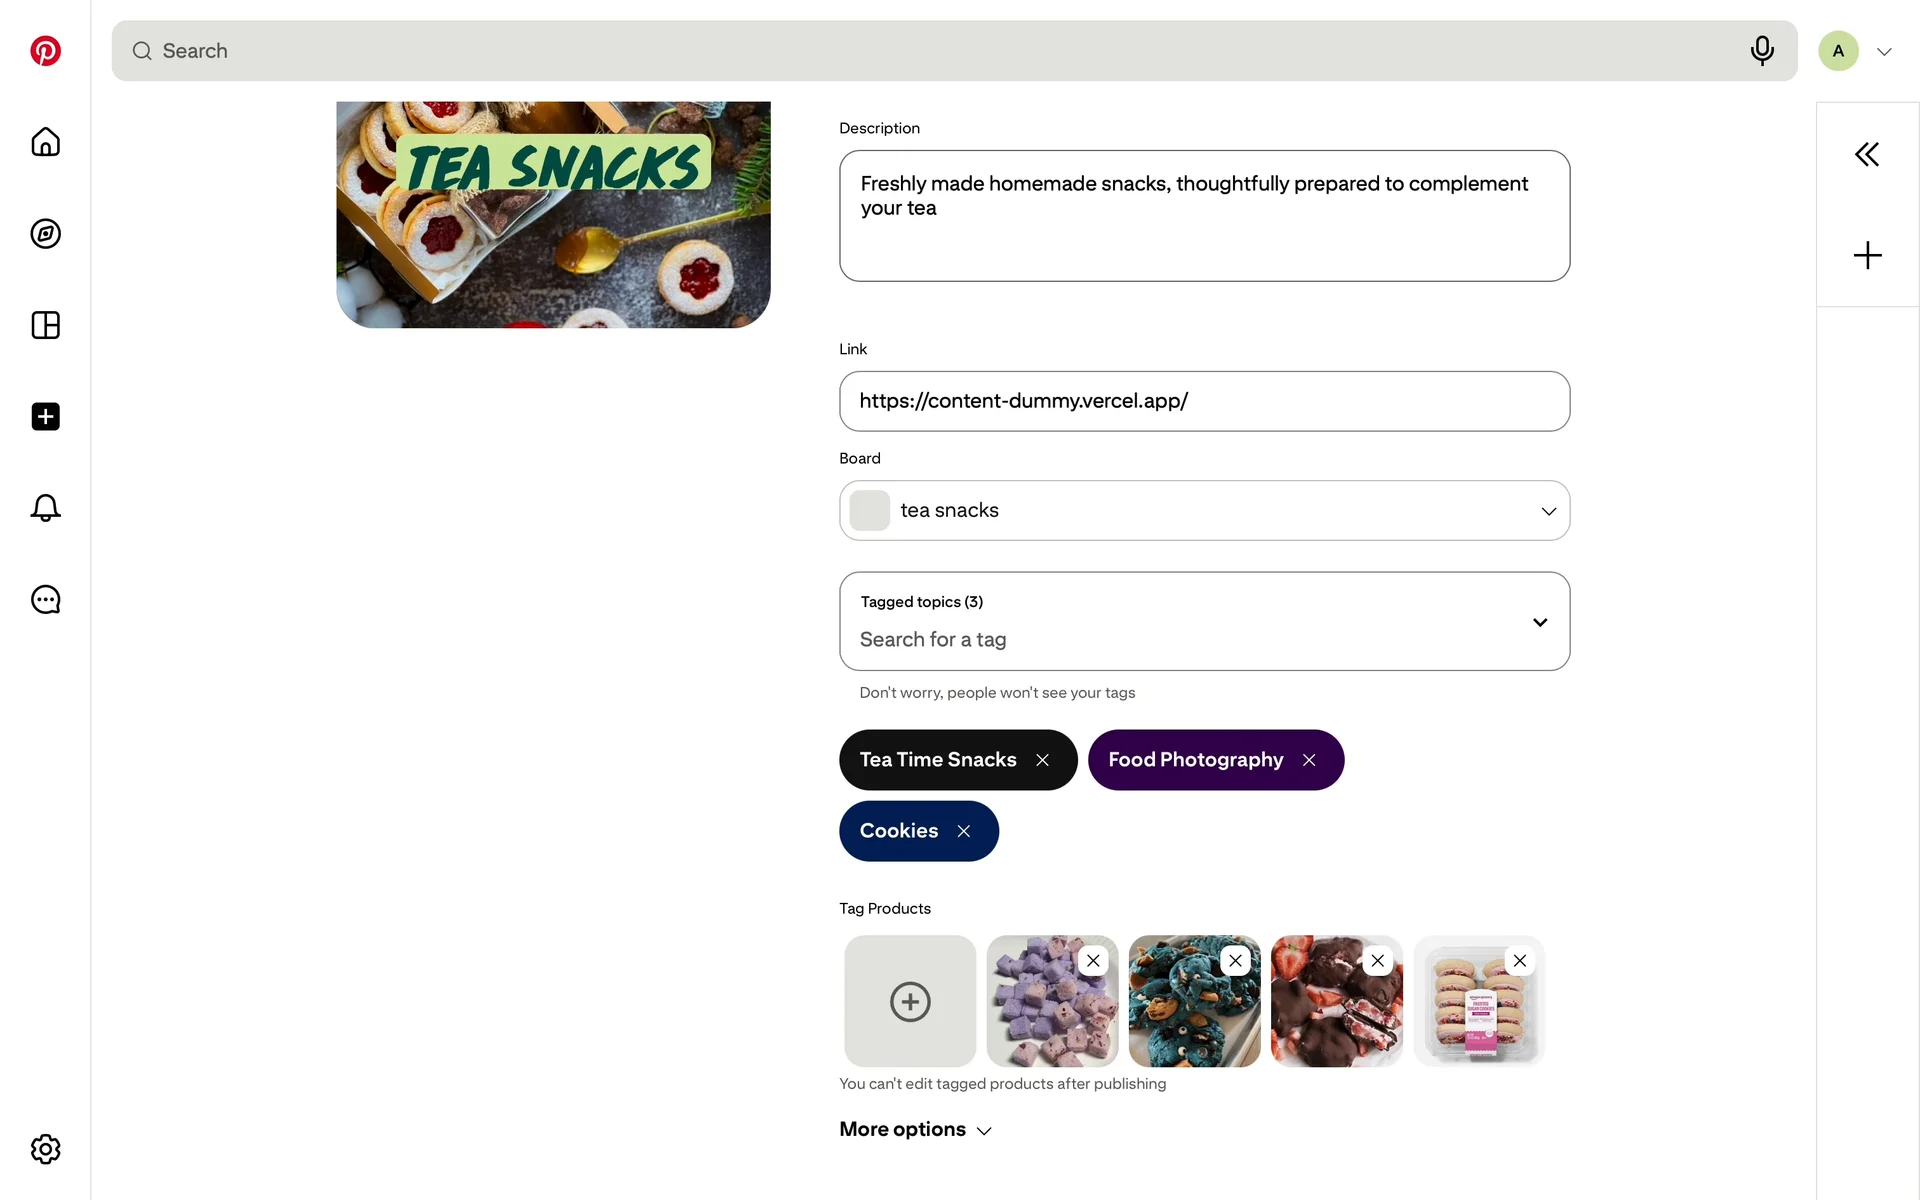The height and width of the screenshot is (1200, 1920).
Task: Open the notifications bell
Action: pos(45,508)
